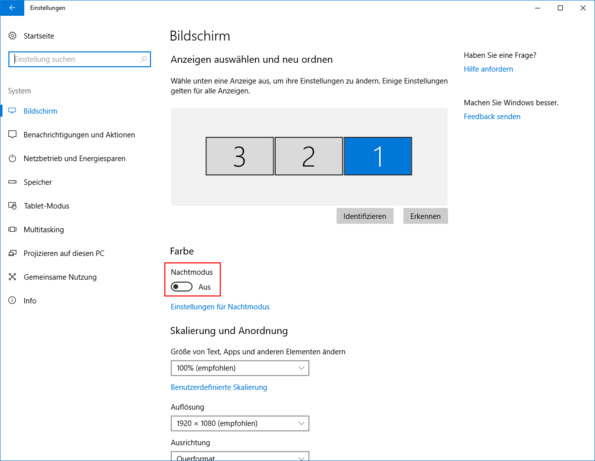Focus the Einstellung suchen search field
The image size is (595, 461).
pos(79,59)
